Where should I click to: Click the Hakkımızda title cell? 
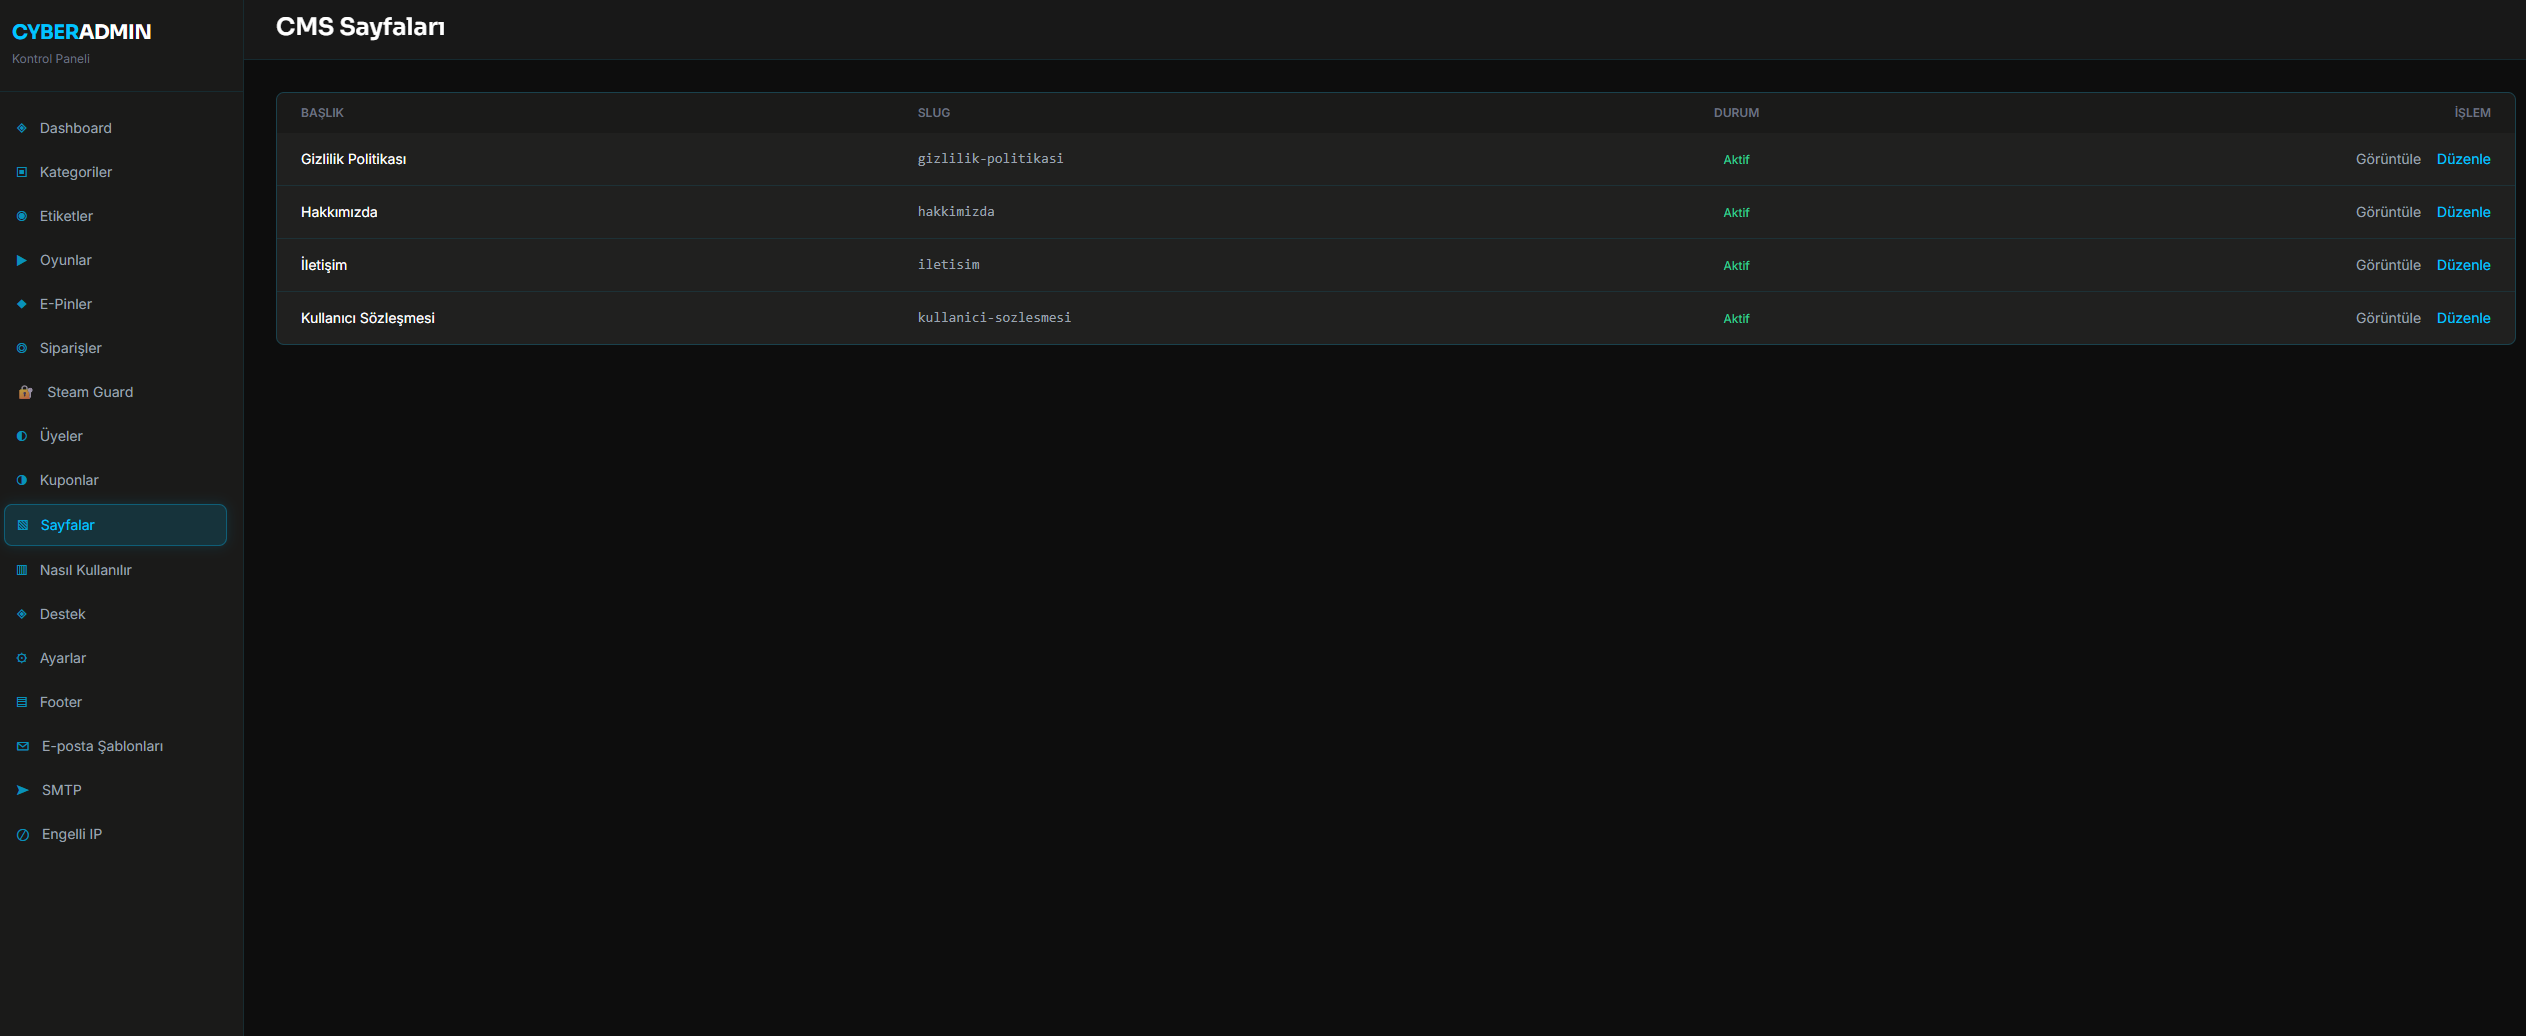click(x=339, y=212)
